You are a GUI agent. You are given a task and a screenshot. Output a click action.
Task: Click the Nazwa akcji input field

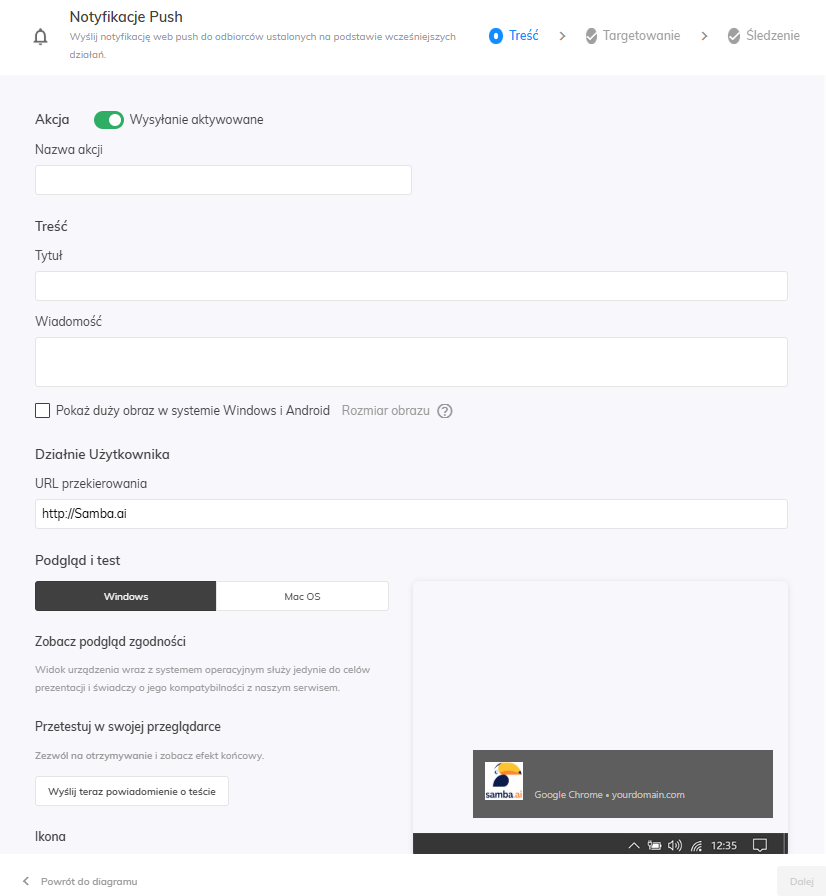click(223, 180)
